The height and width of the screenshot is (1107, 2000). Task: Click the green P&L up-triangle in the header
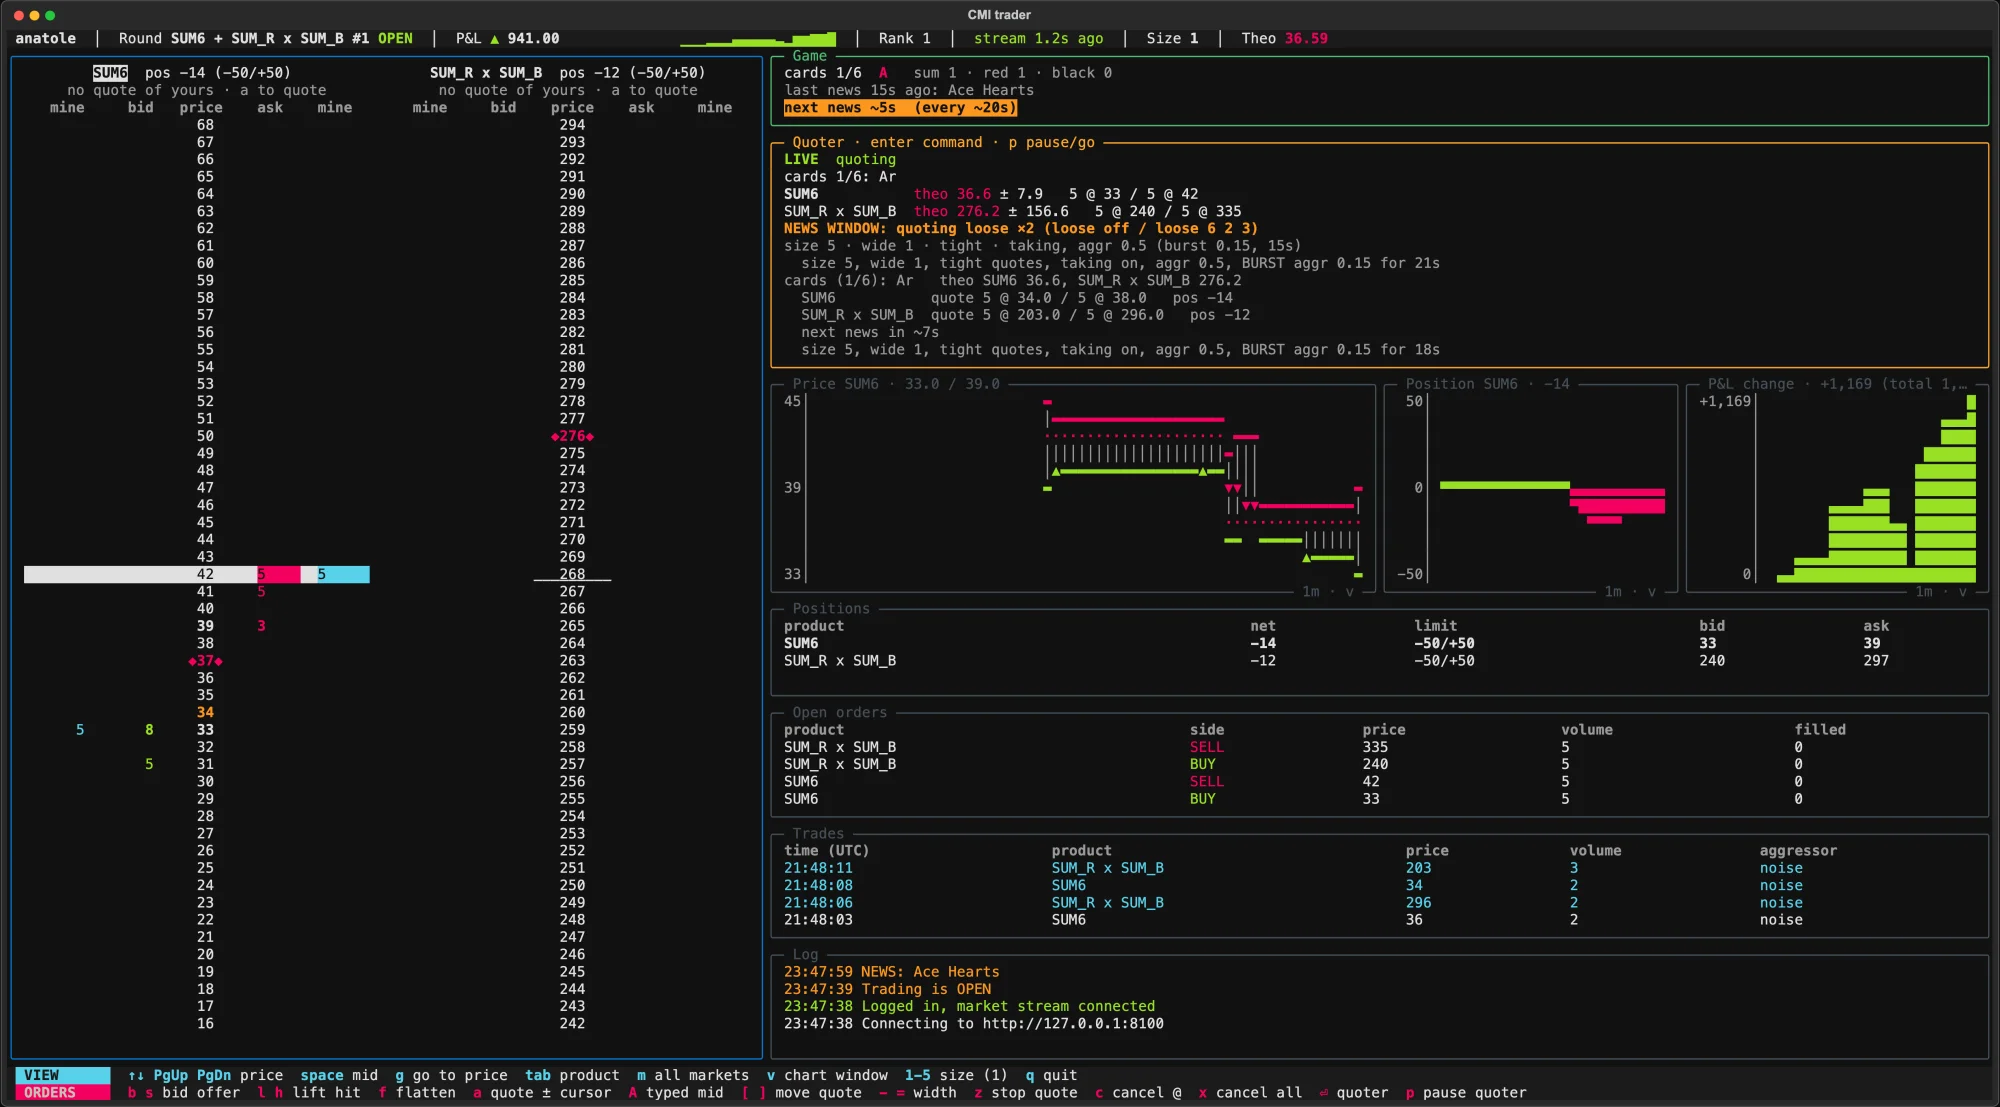coord(494,39)
